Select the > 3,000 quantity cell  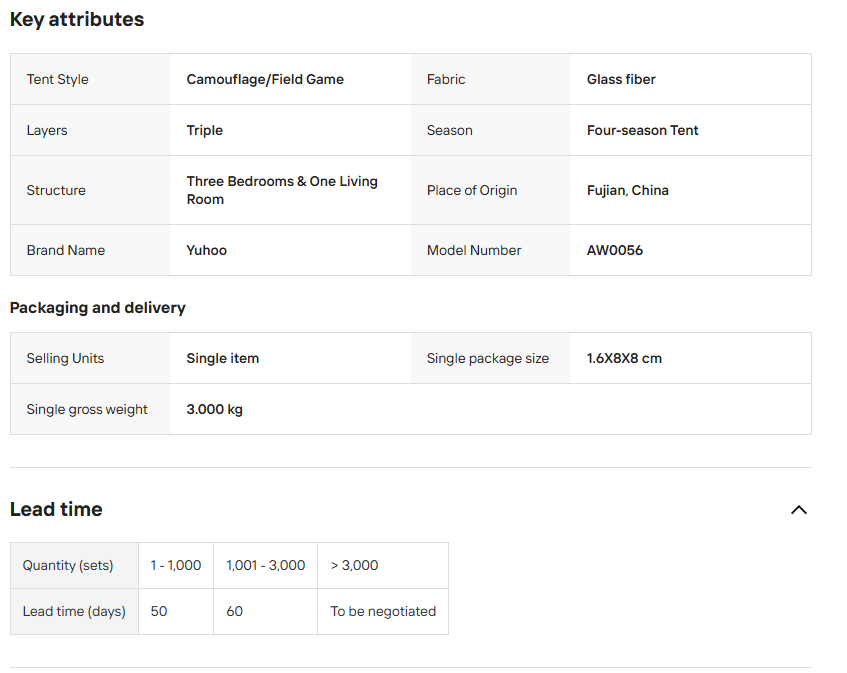click(x=355, y=566)
